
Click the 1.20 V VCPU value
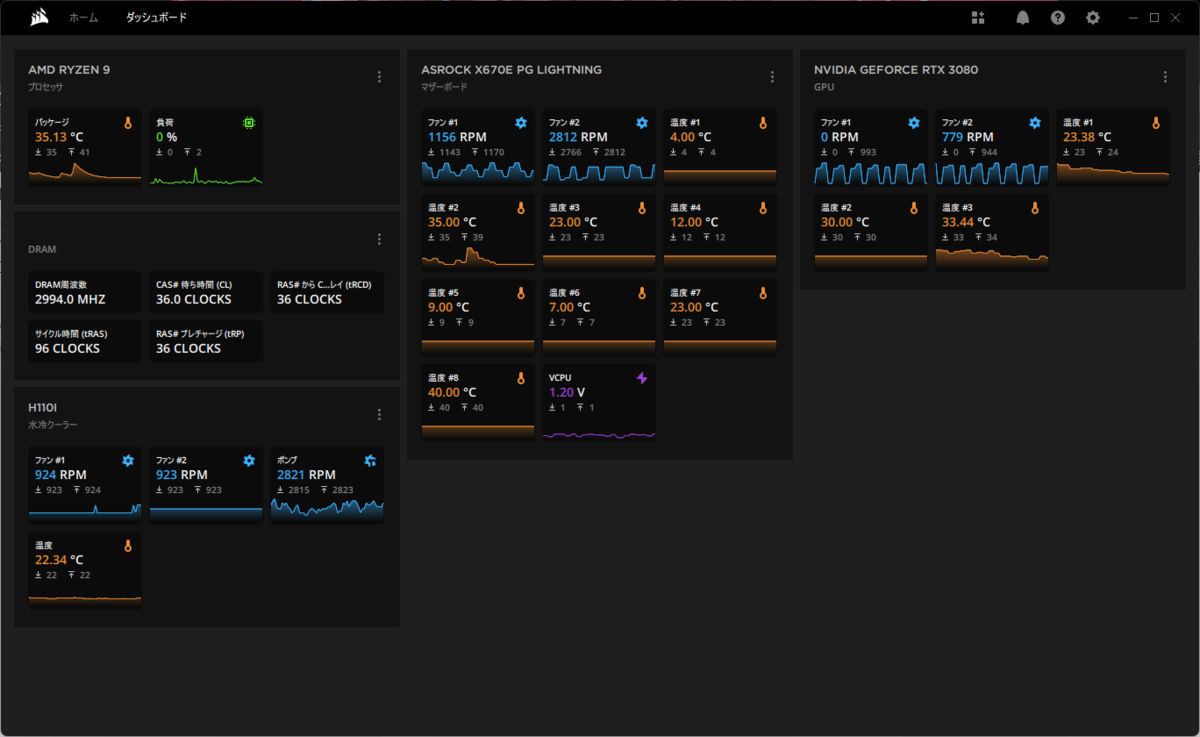coord(567,393)
